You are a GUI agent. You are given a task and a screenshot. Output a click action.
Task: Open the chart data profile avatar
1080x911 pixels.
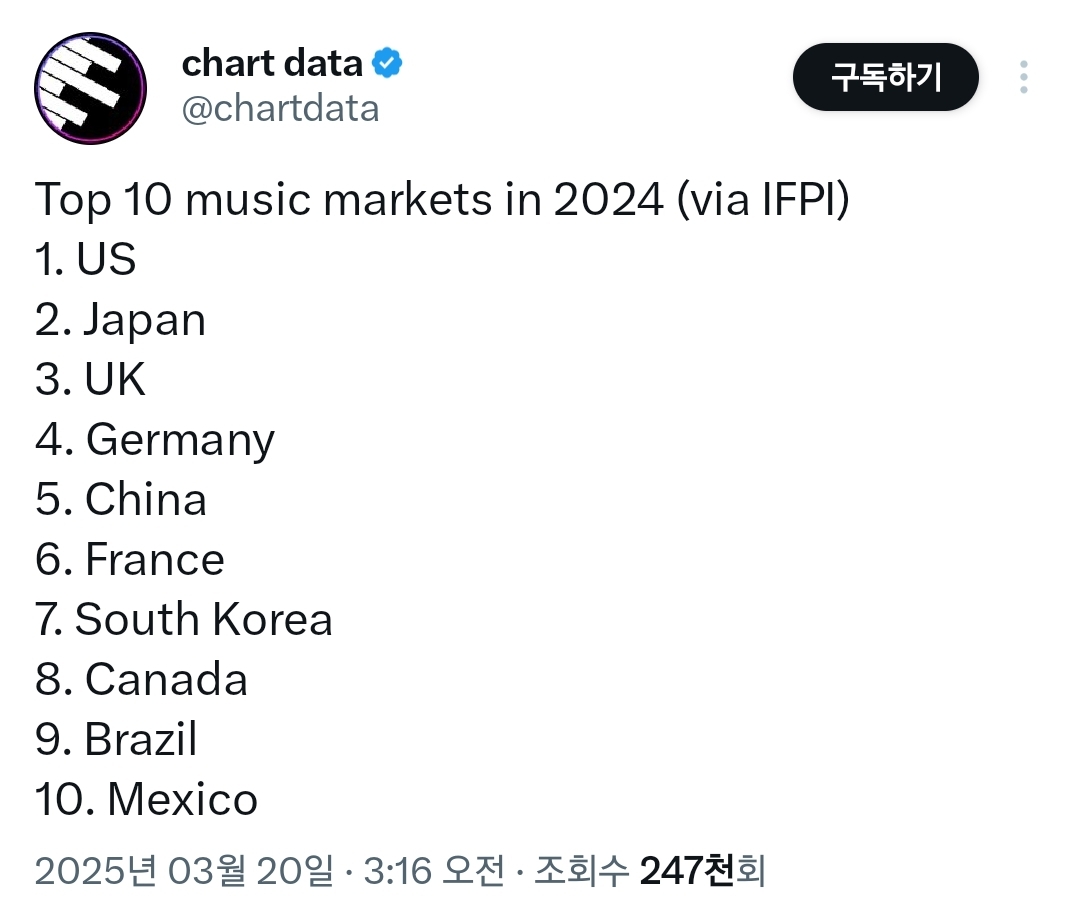(90, 87)
